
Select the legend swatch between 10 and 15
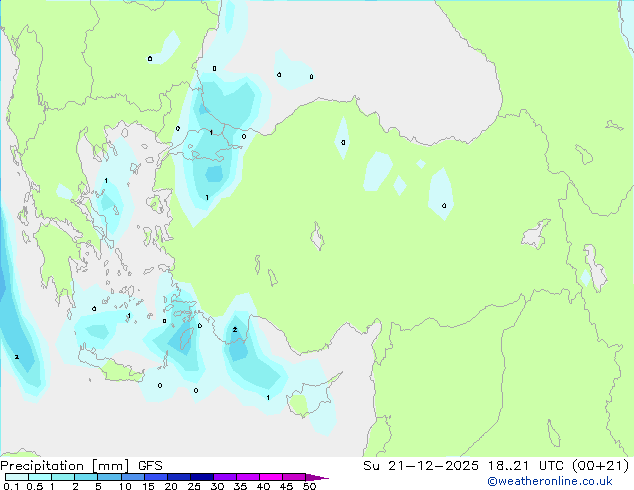click(132, 477)
